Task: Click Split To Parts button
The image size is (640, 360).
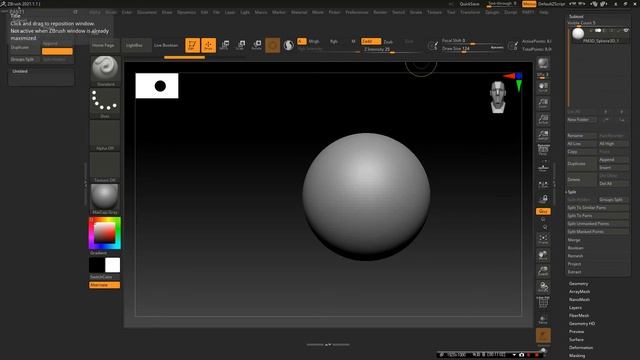Action: [x=598, y=216]
